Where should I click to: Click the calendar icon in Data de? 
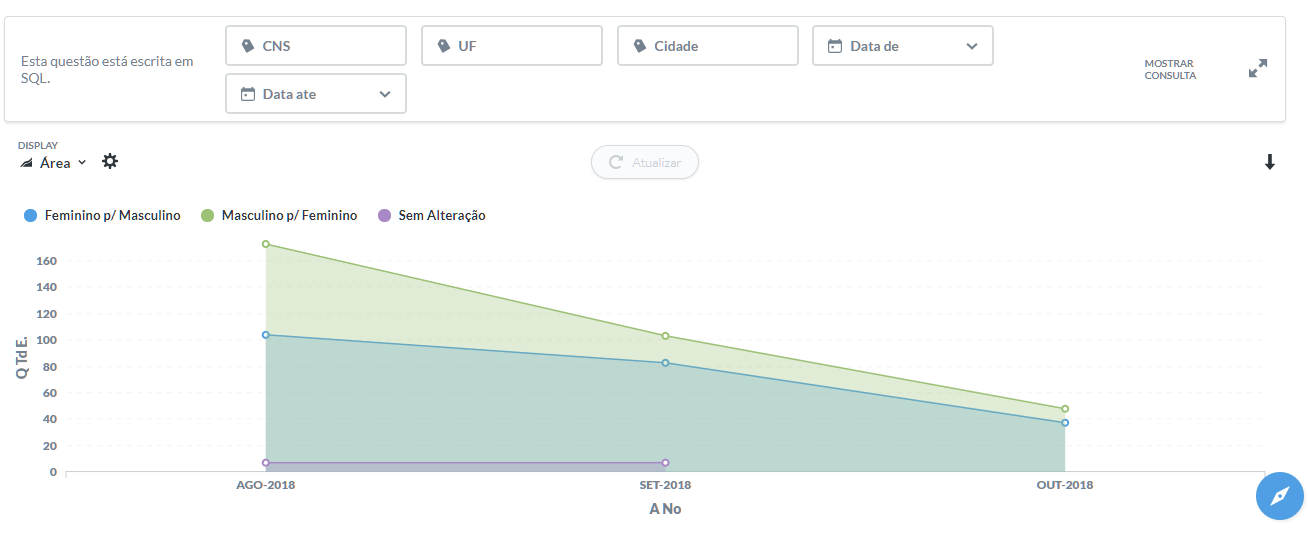pyautogui.click(x=835, y=46)
